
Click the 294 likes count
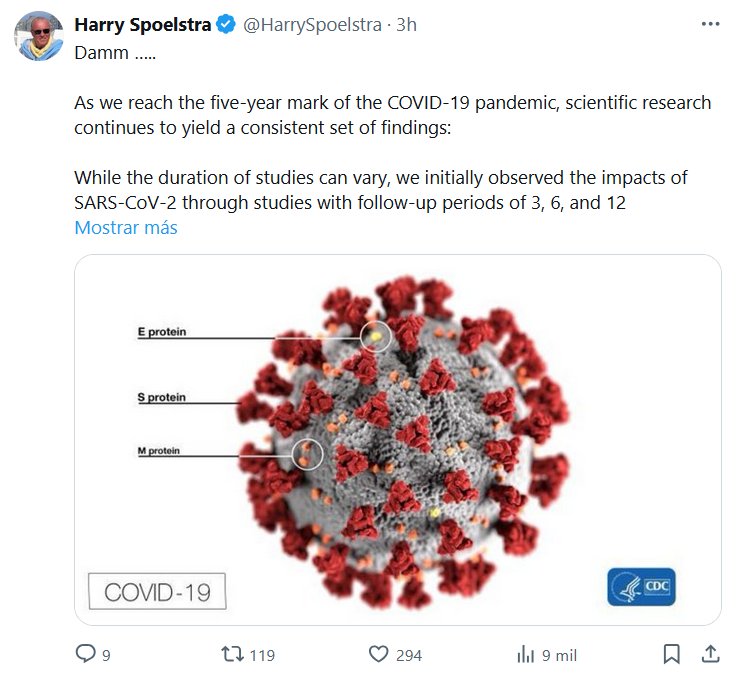pyautogui.click(x=408, y=655)
